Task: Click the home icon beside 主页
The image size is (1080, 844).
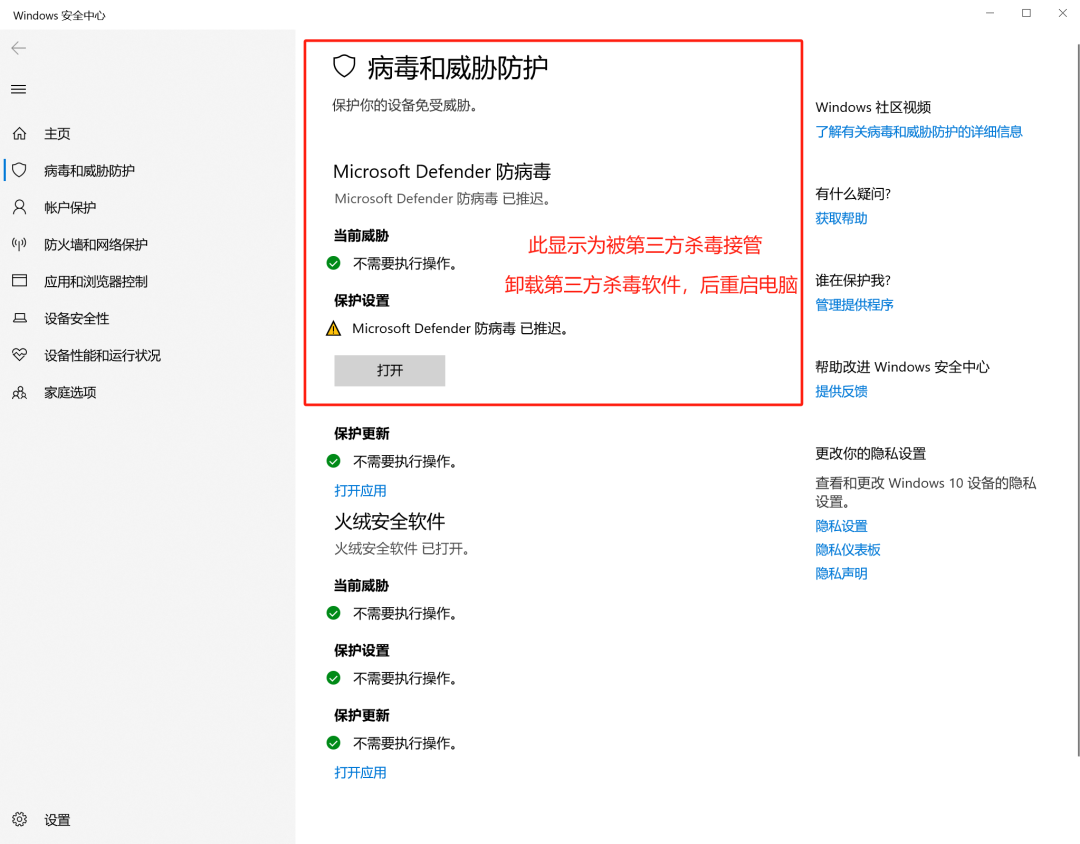Action: 19,133
